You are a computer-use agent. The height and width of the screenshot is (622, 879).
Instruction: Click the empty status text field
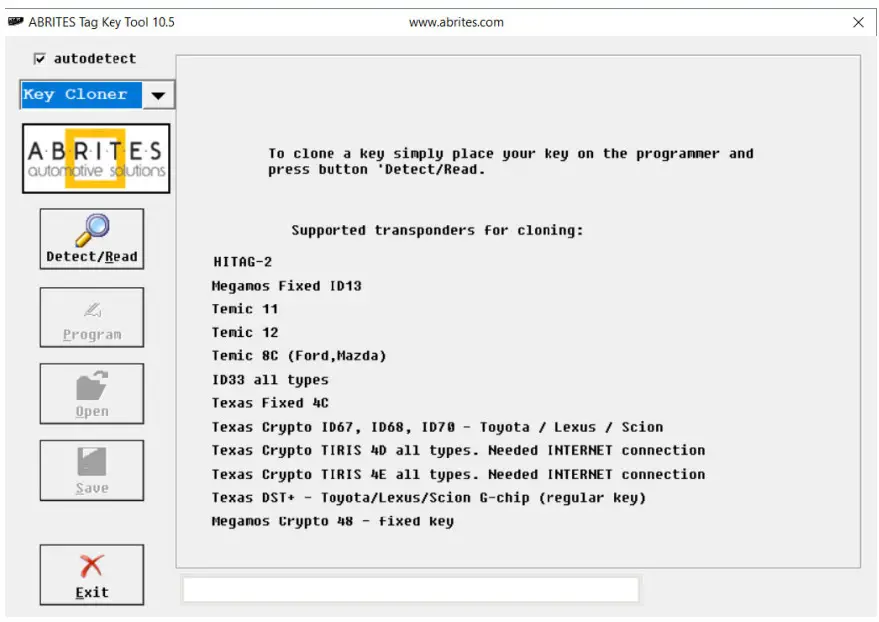(410, 589)
